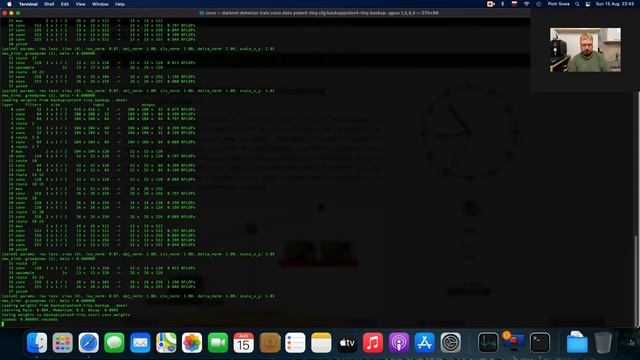This screenshot has height=360, width=640.
Task: Open Apple TV app in Dock
Action: pyautogui.click(x=347, y=342)
